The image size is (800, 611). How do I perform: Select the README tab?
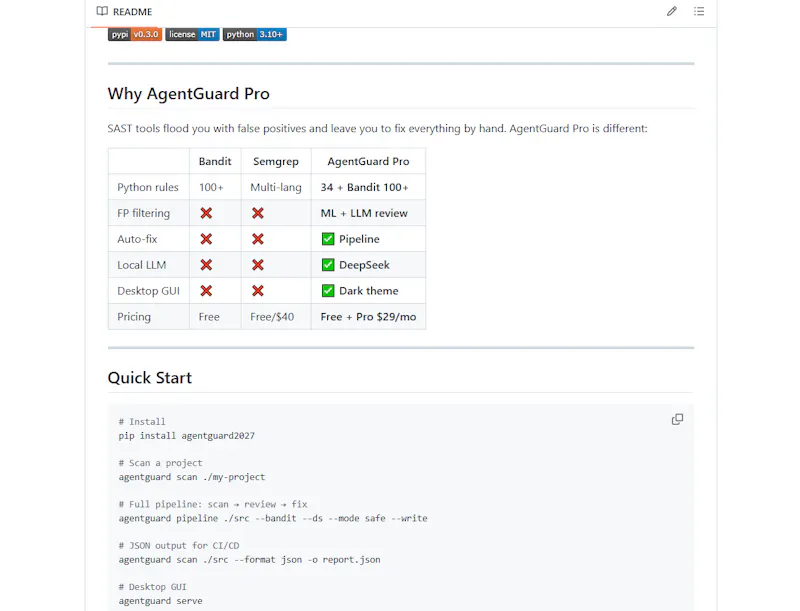124,12
